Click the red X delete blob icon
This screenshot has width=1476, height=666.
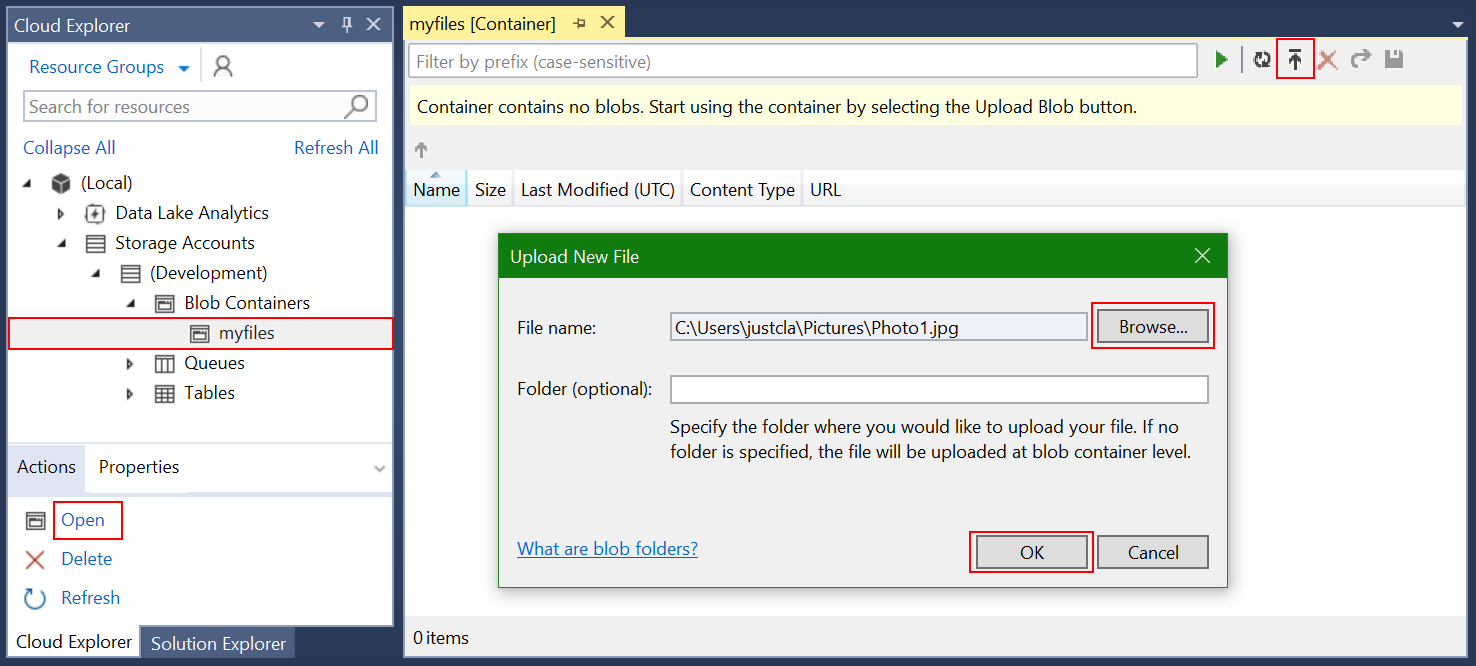point(1327,60)
